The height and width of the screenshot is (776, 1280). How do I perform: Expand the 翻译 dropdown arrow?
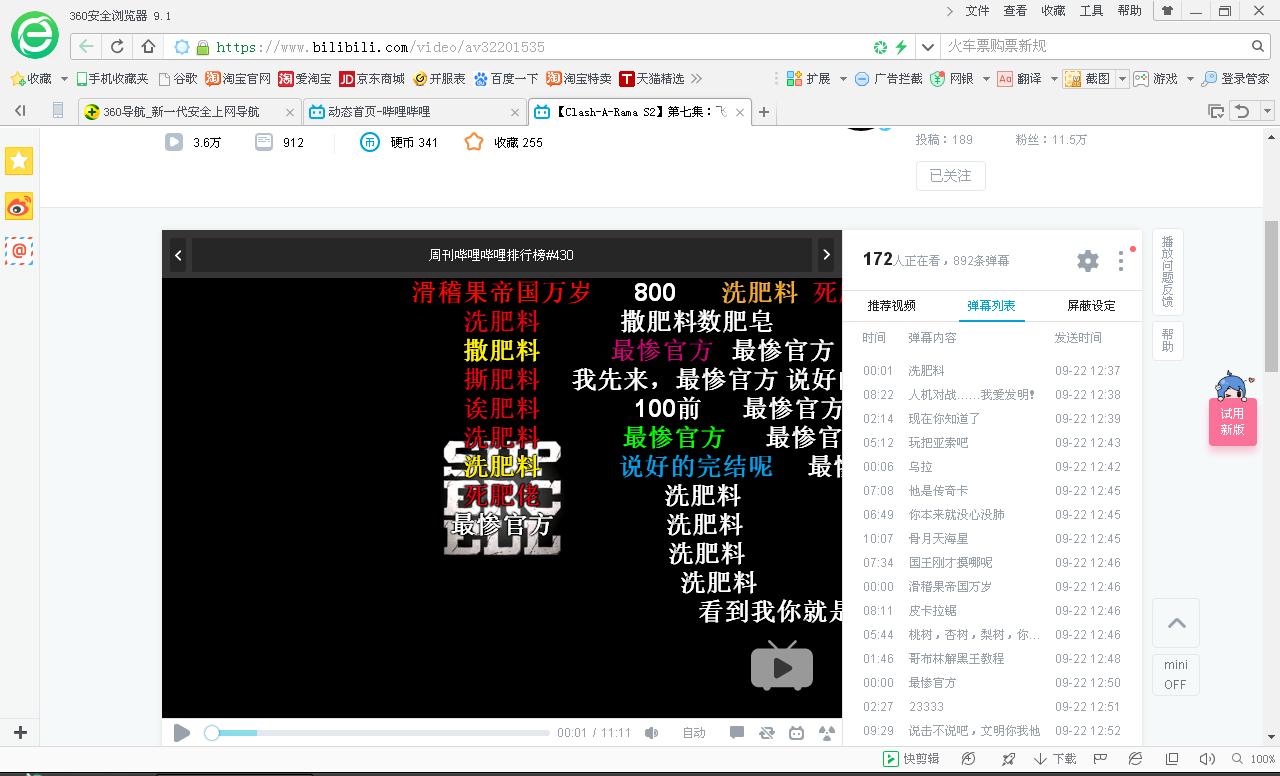point(1054,79)
